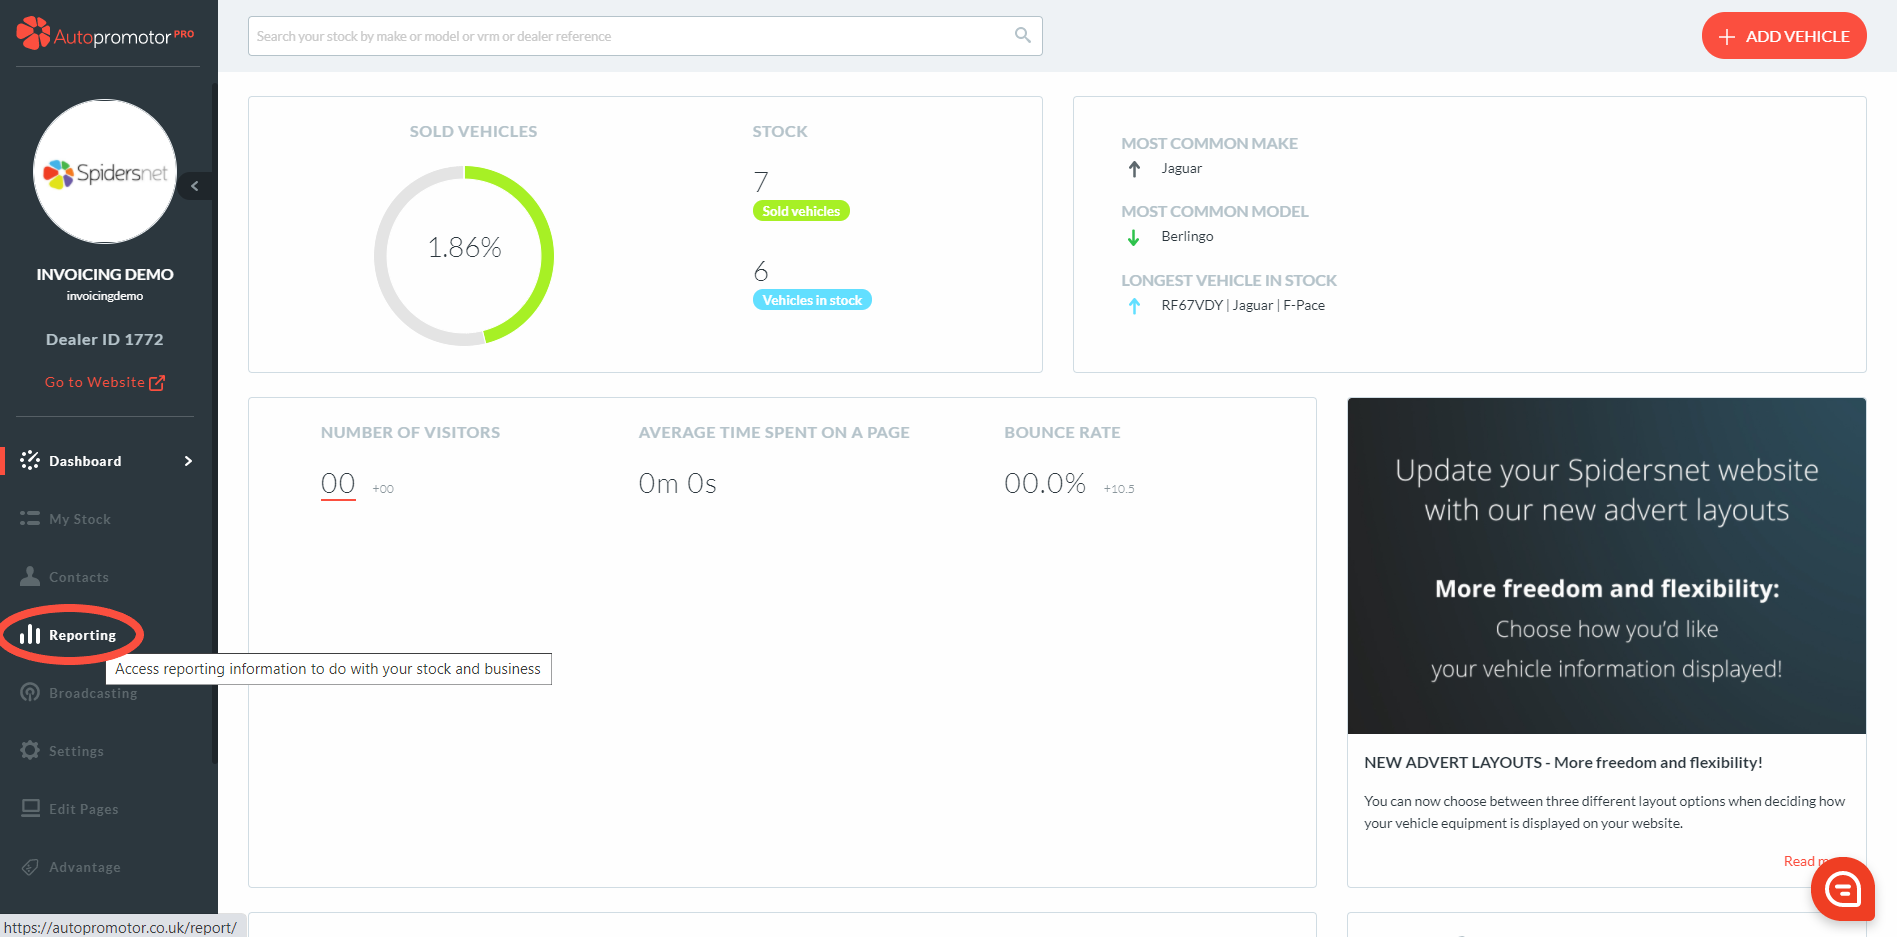Click the sold vehicles percentage ring

point(464,255)
